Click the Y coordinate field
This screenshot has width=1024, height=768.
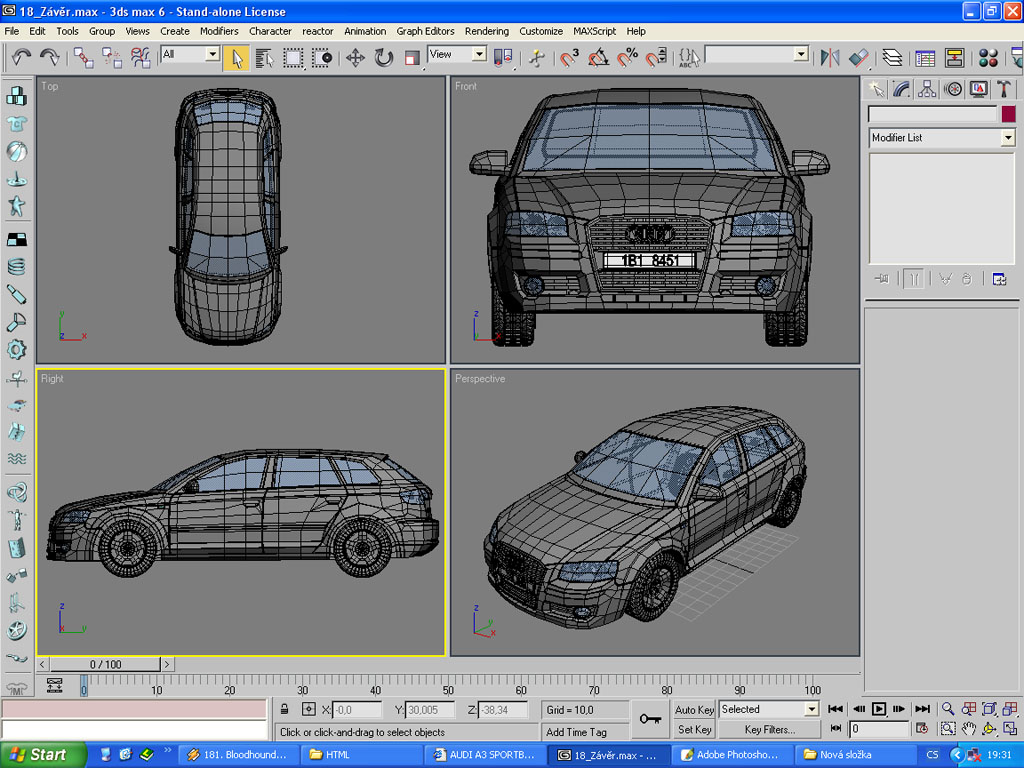point(430,710)
